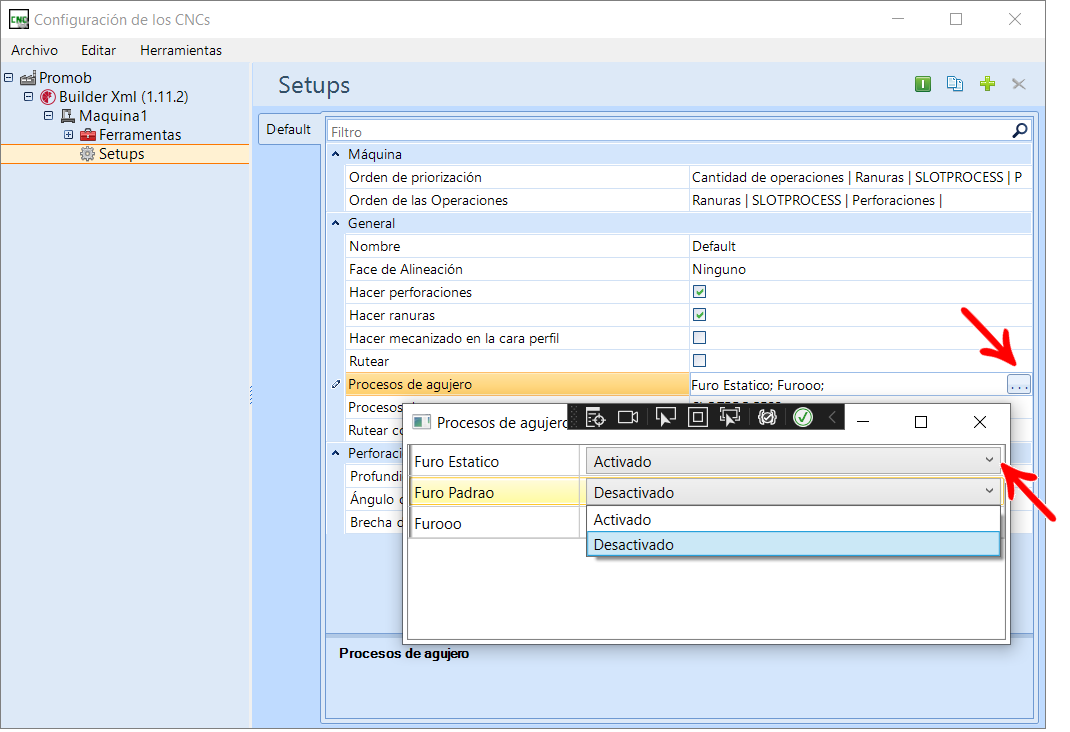Click the Maquina1 machine icon
Screen dimensions: 1070x732
click(68, 116)
